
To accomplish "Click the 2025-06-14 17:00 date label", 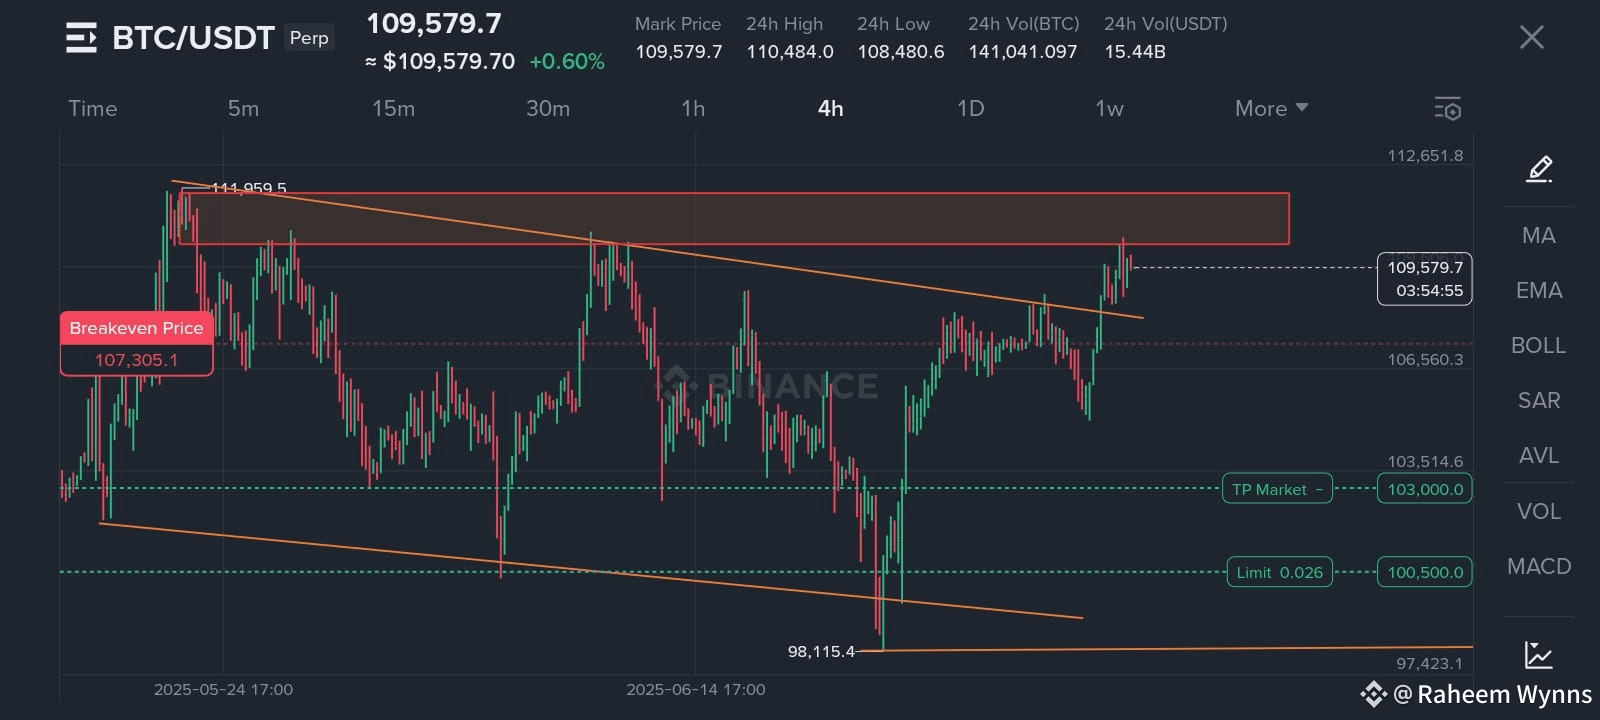I will [x=696, y=689].
